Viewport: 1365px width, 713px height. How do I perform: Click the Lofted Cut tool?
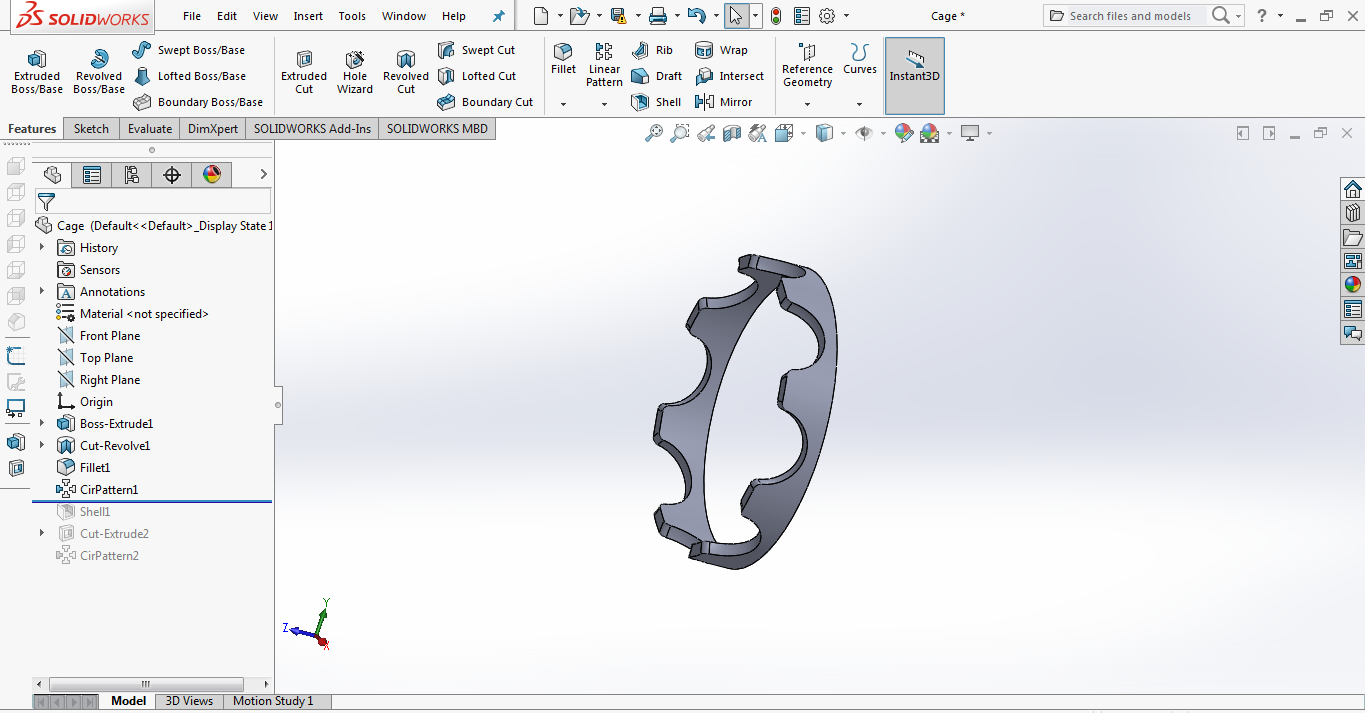tap(477, 76)
